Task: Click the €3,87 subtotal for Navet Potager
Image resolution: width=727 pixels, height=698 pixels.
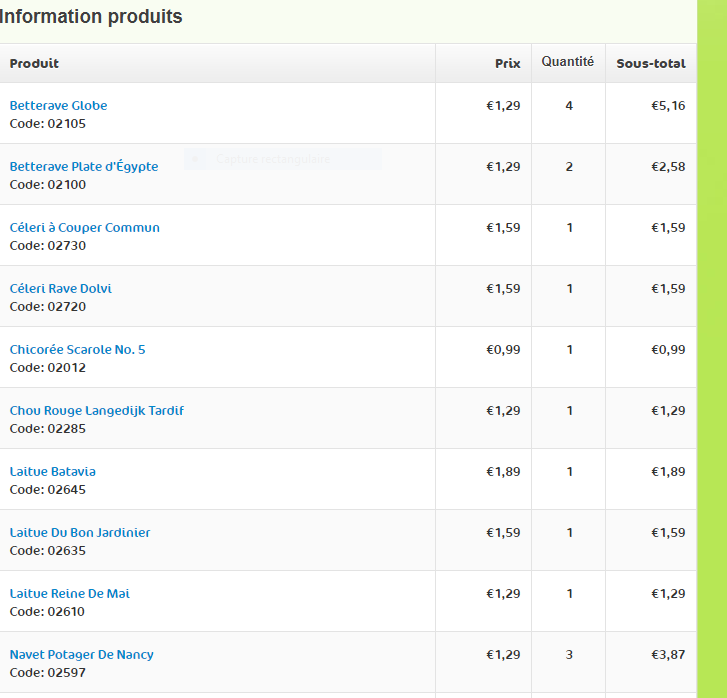Action: click(x=668, y=655)
